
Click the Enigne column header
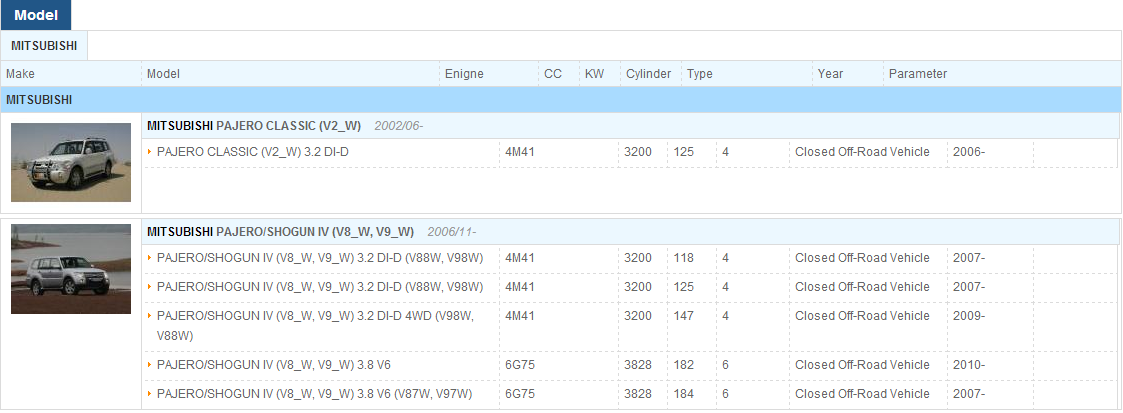464,74
